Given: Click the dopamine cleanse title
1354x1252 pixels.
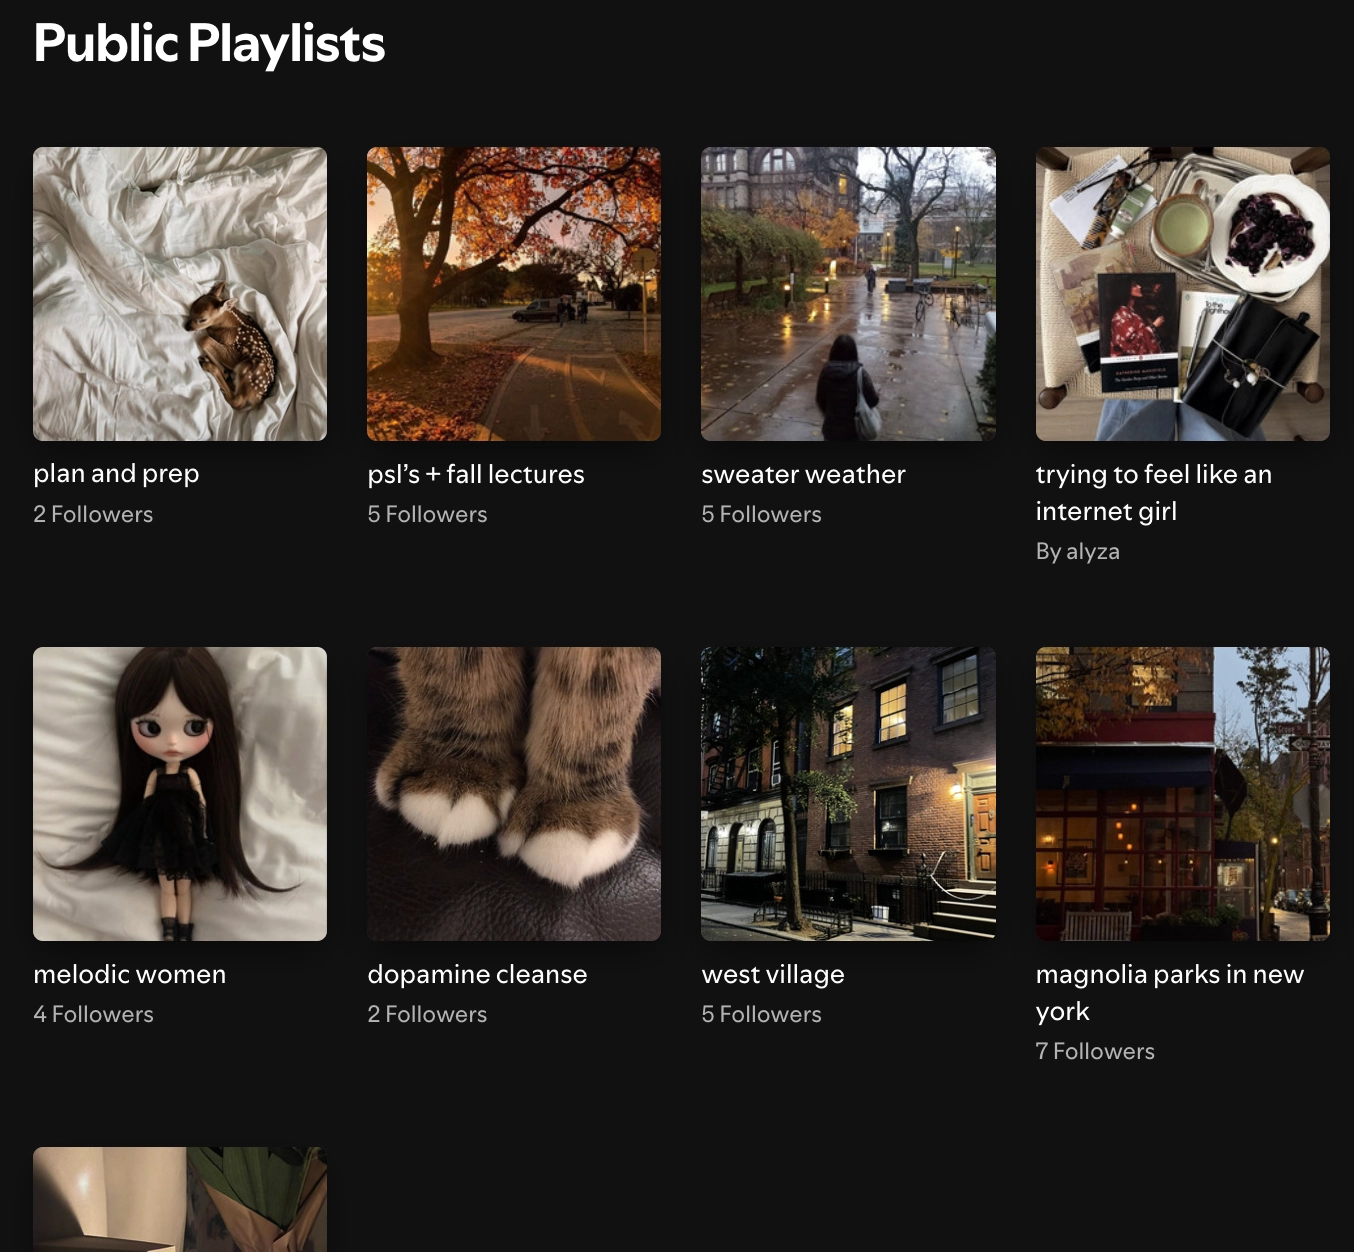Looking at the screenshot, I should click(477, 974).
